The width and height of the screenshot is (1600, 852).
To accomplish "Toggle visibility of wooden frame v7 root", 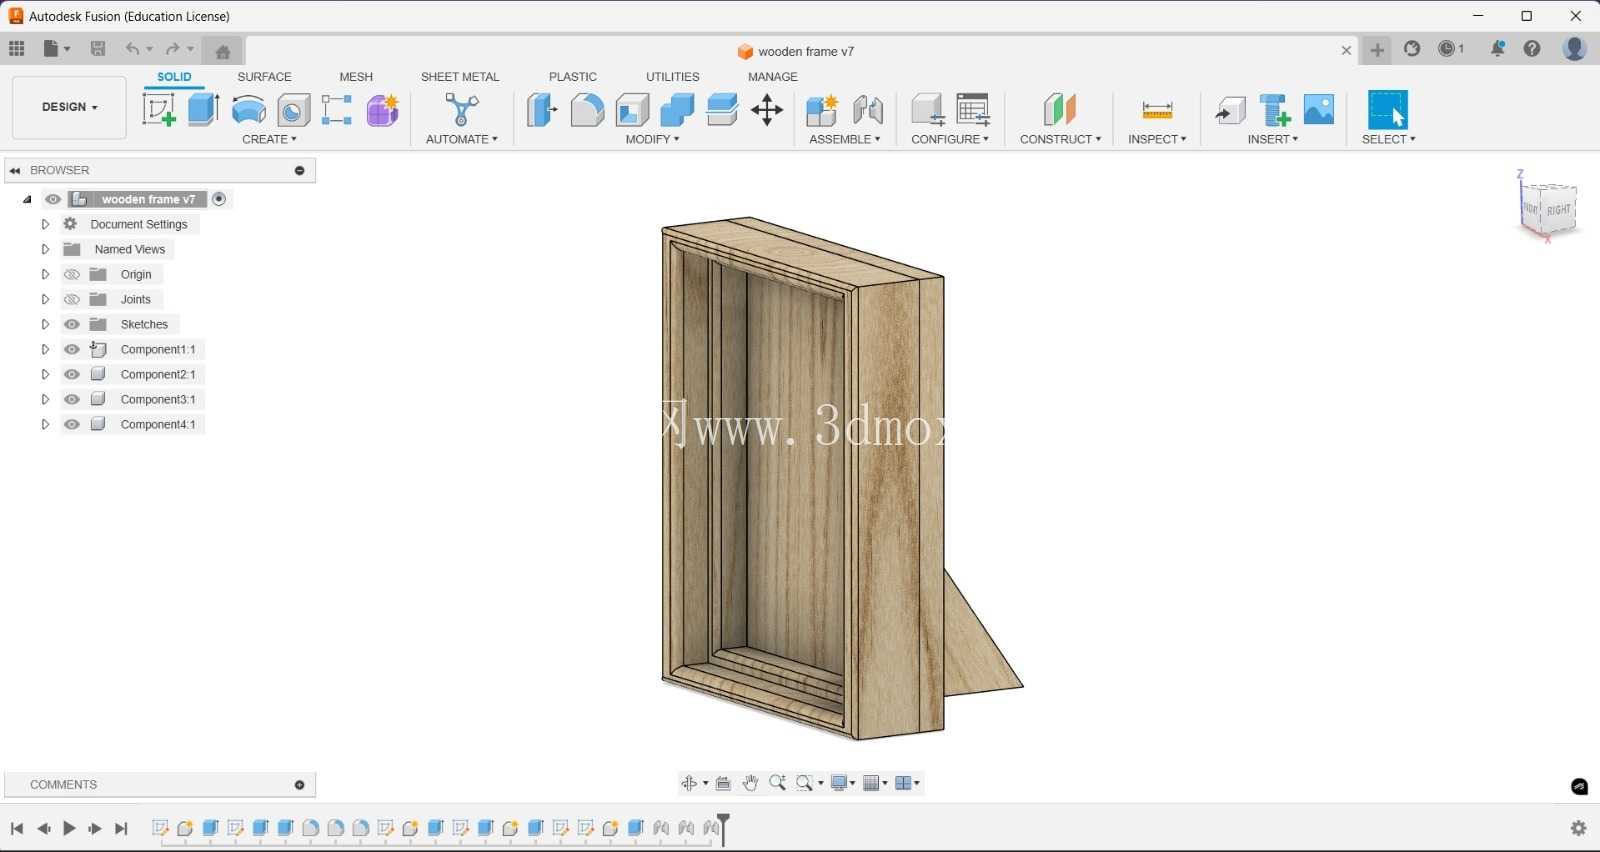I will (x=53, y=199).
